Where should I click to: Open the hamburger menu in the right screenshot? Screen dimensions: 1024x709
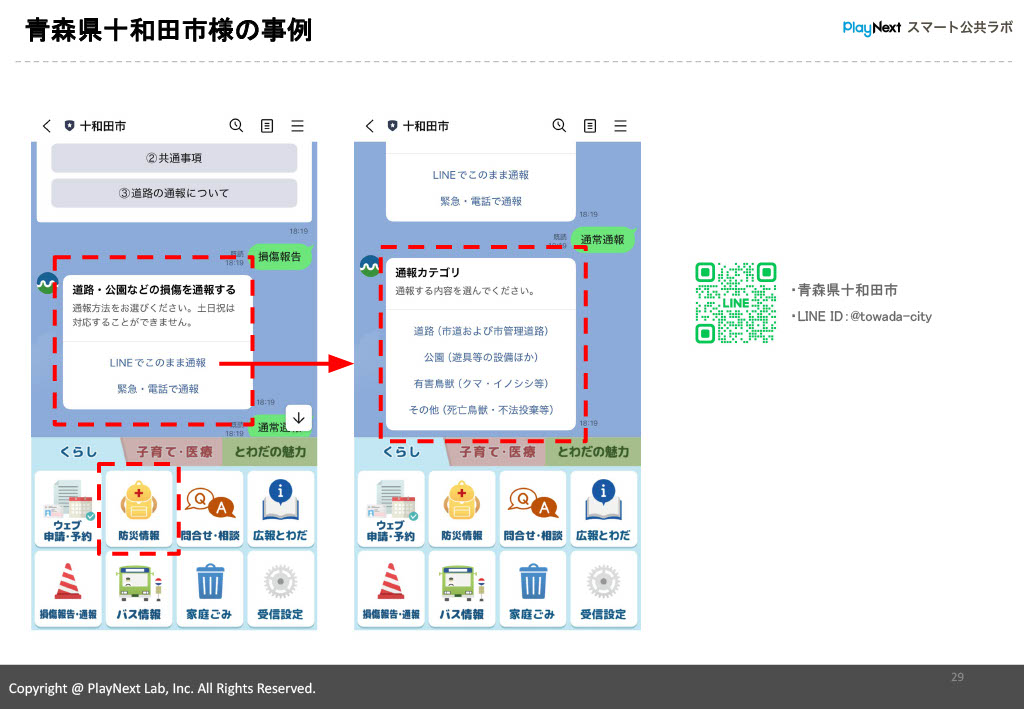point(620,125)
